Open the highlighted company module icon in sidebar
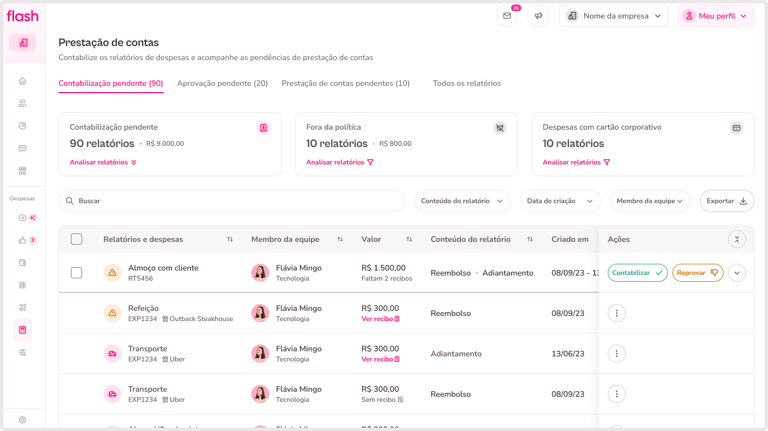Screen dimensions: 768x431 [x=23, y=43]
